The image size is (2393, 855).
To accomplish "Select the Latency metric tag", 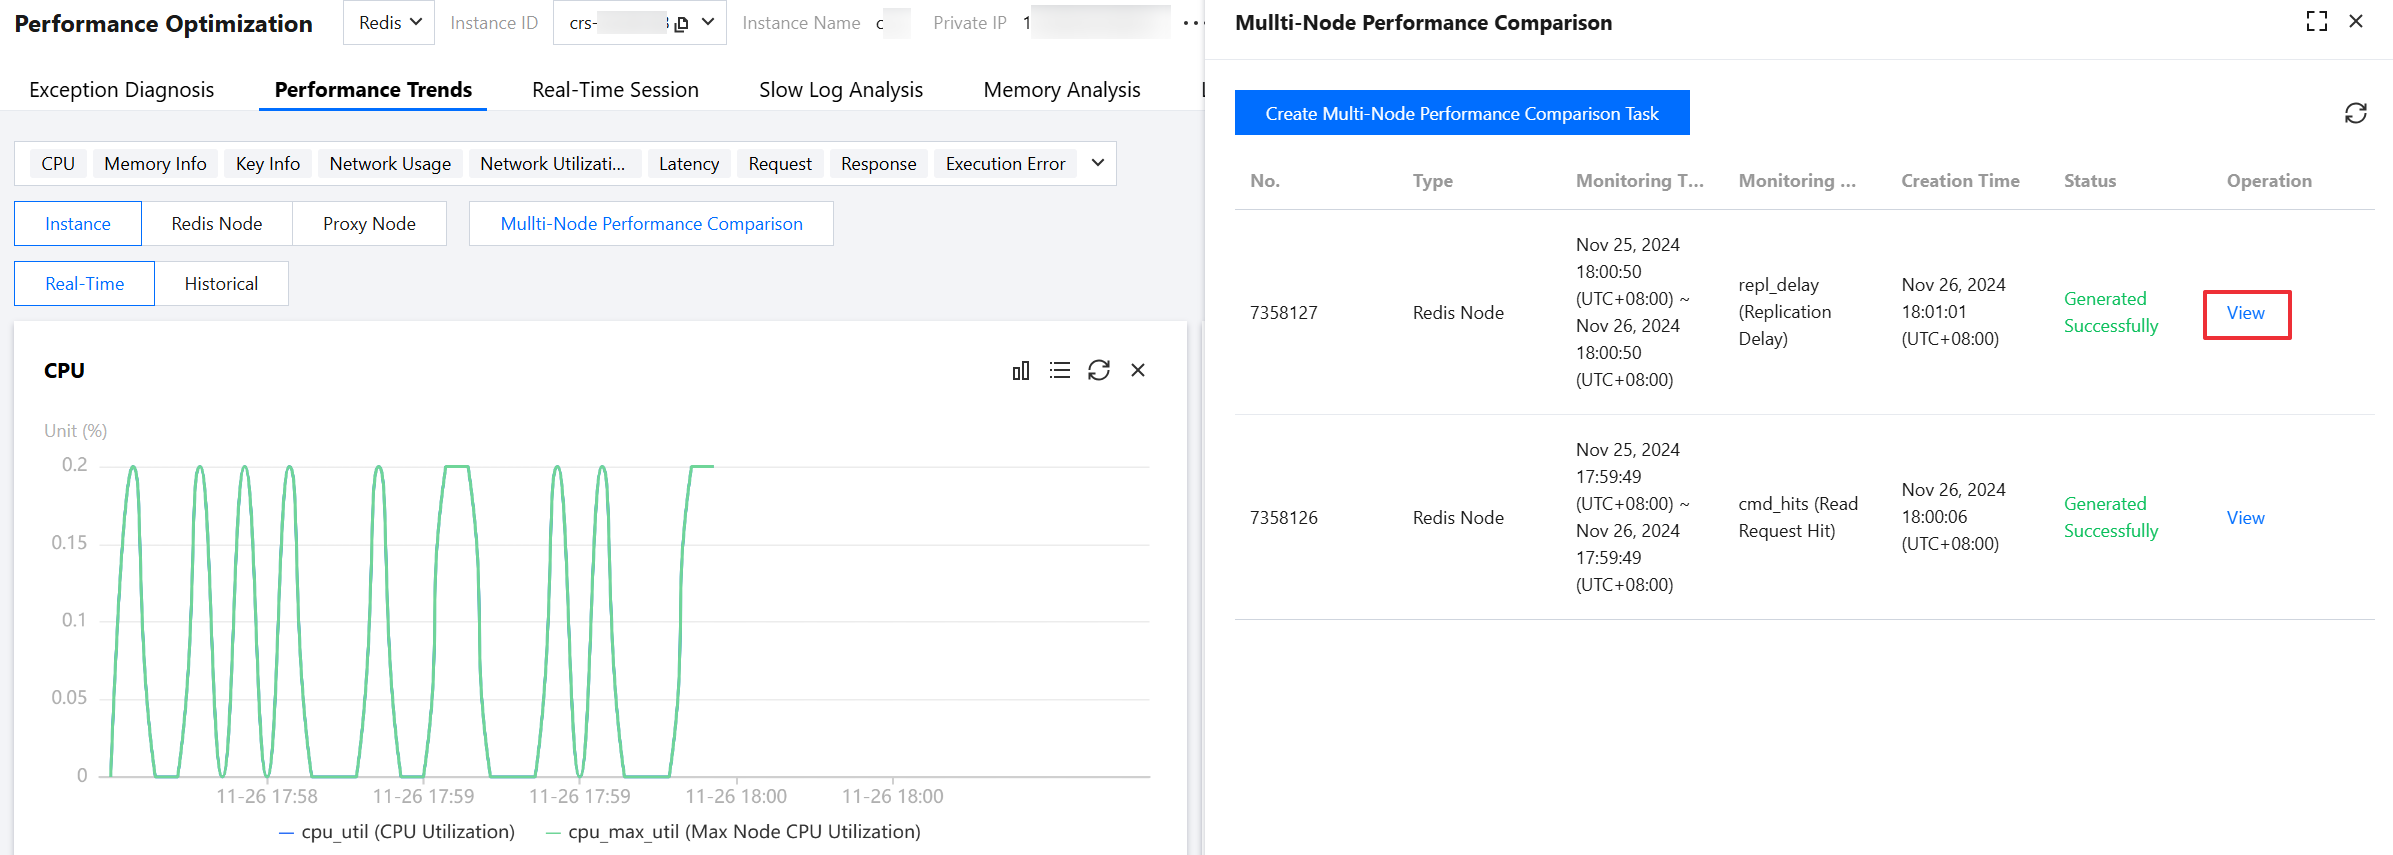I will coord(688,164).
